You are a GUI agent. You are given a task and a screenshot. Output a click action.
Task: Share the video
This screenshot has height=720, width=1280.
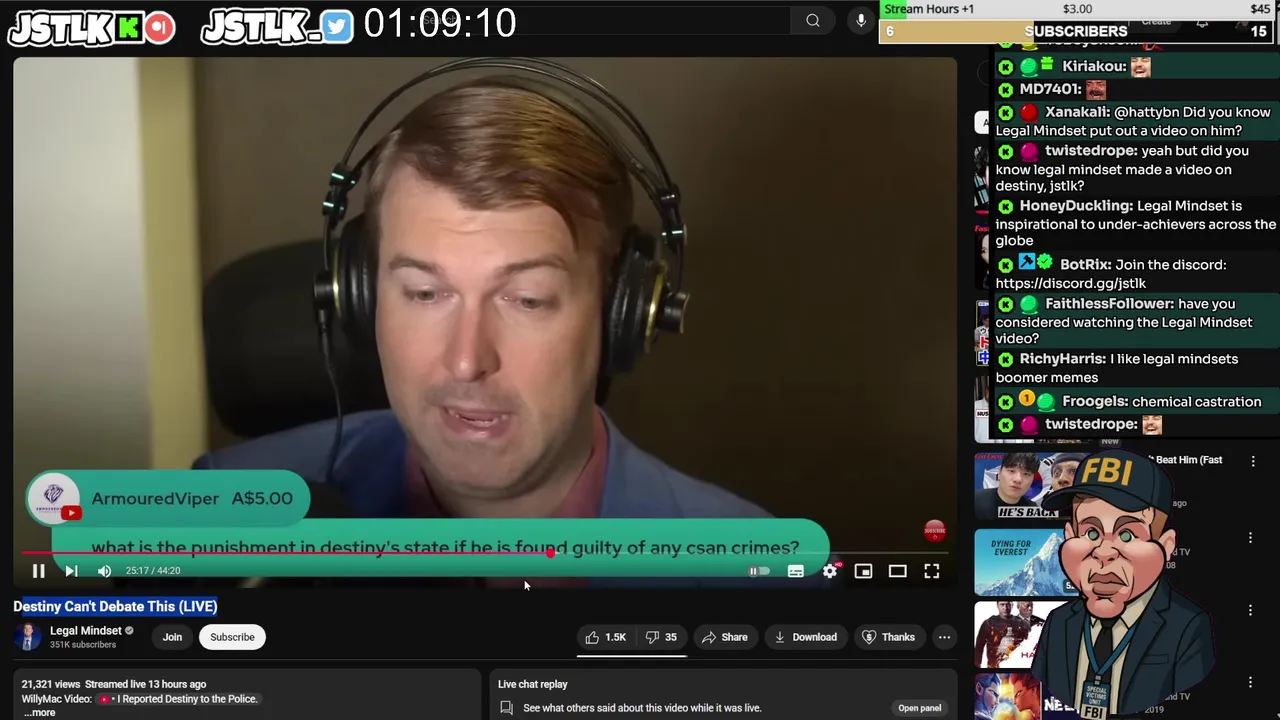pos(724,637)
